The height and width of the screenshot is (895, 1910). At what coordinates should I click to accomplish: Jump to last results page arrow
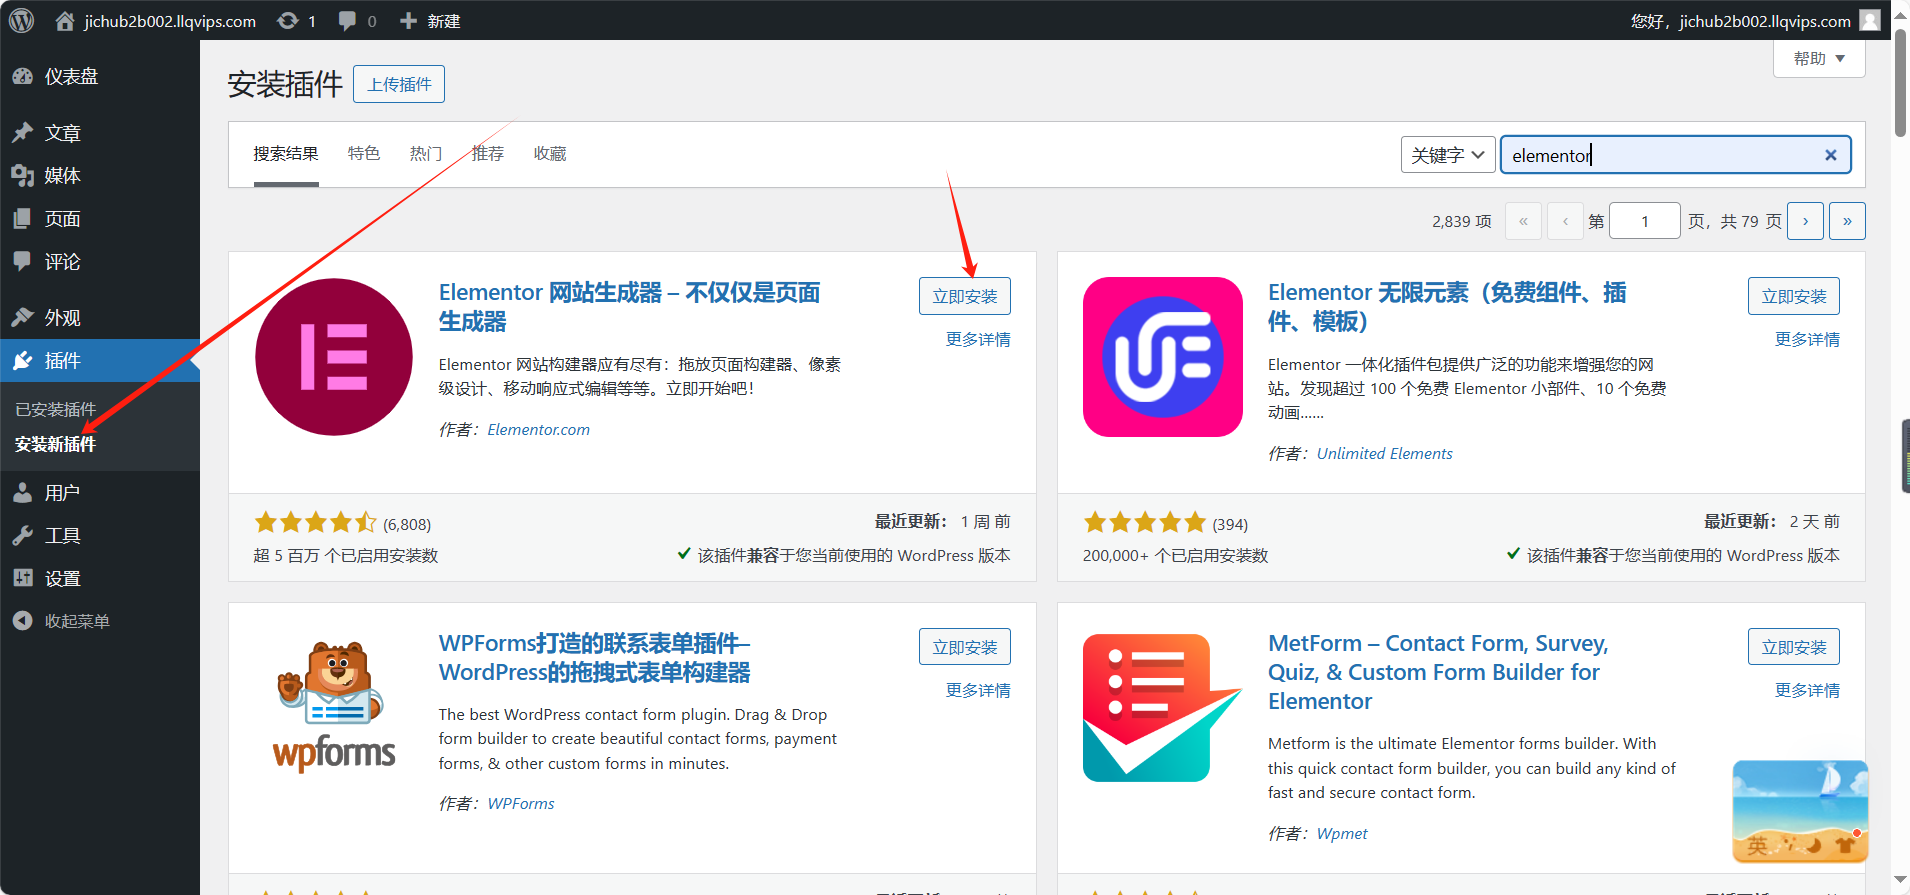click(1847, 221)
